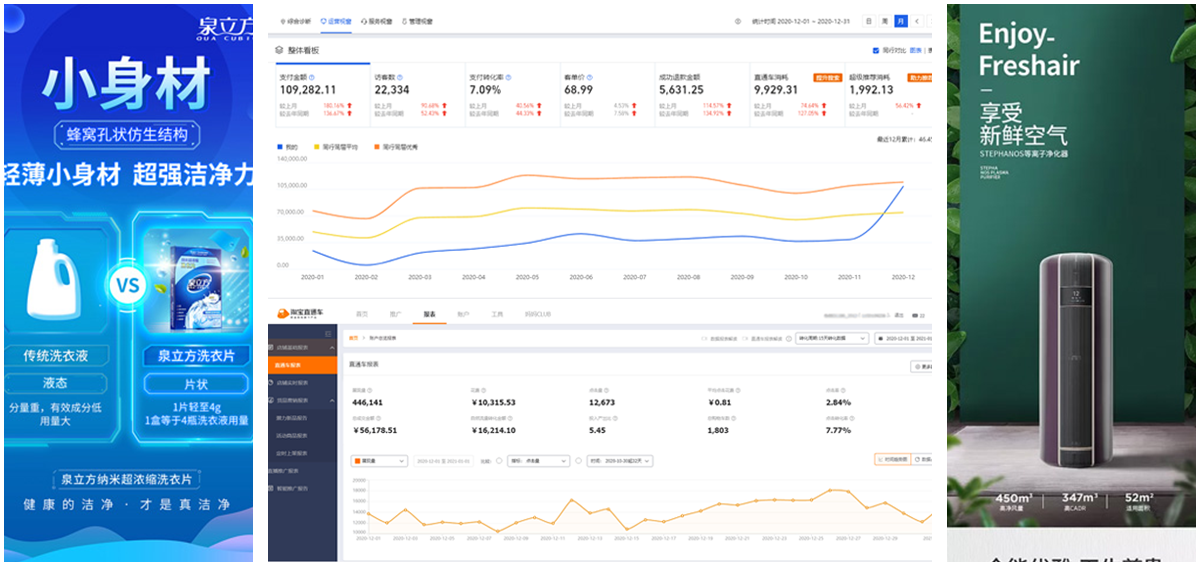Click info icon next to 访客数
This screenshot has height=566, width=1200.
400,77
